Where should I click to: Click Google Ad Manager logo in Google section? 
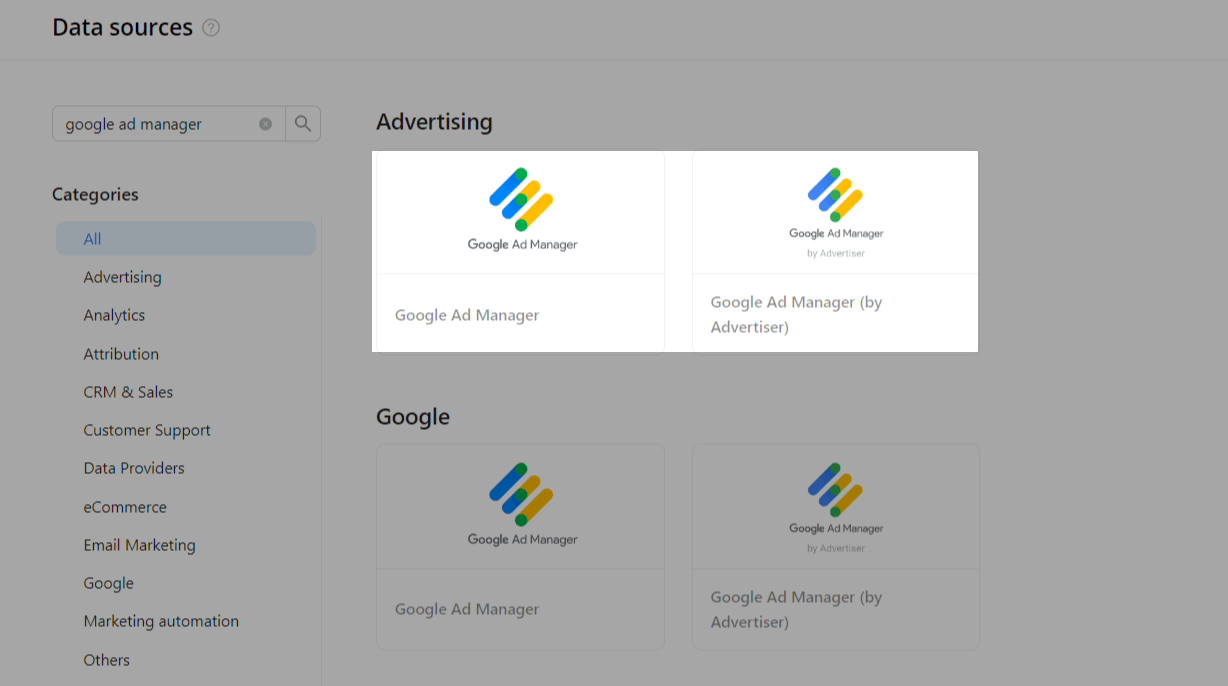(x=521, y=505)
